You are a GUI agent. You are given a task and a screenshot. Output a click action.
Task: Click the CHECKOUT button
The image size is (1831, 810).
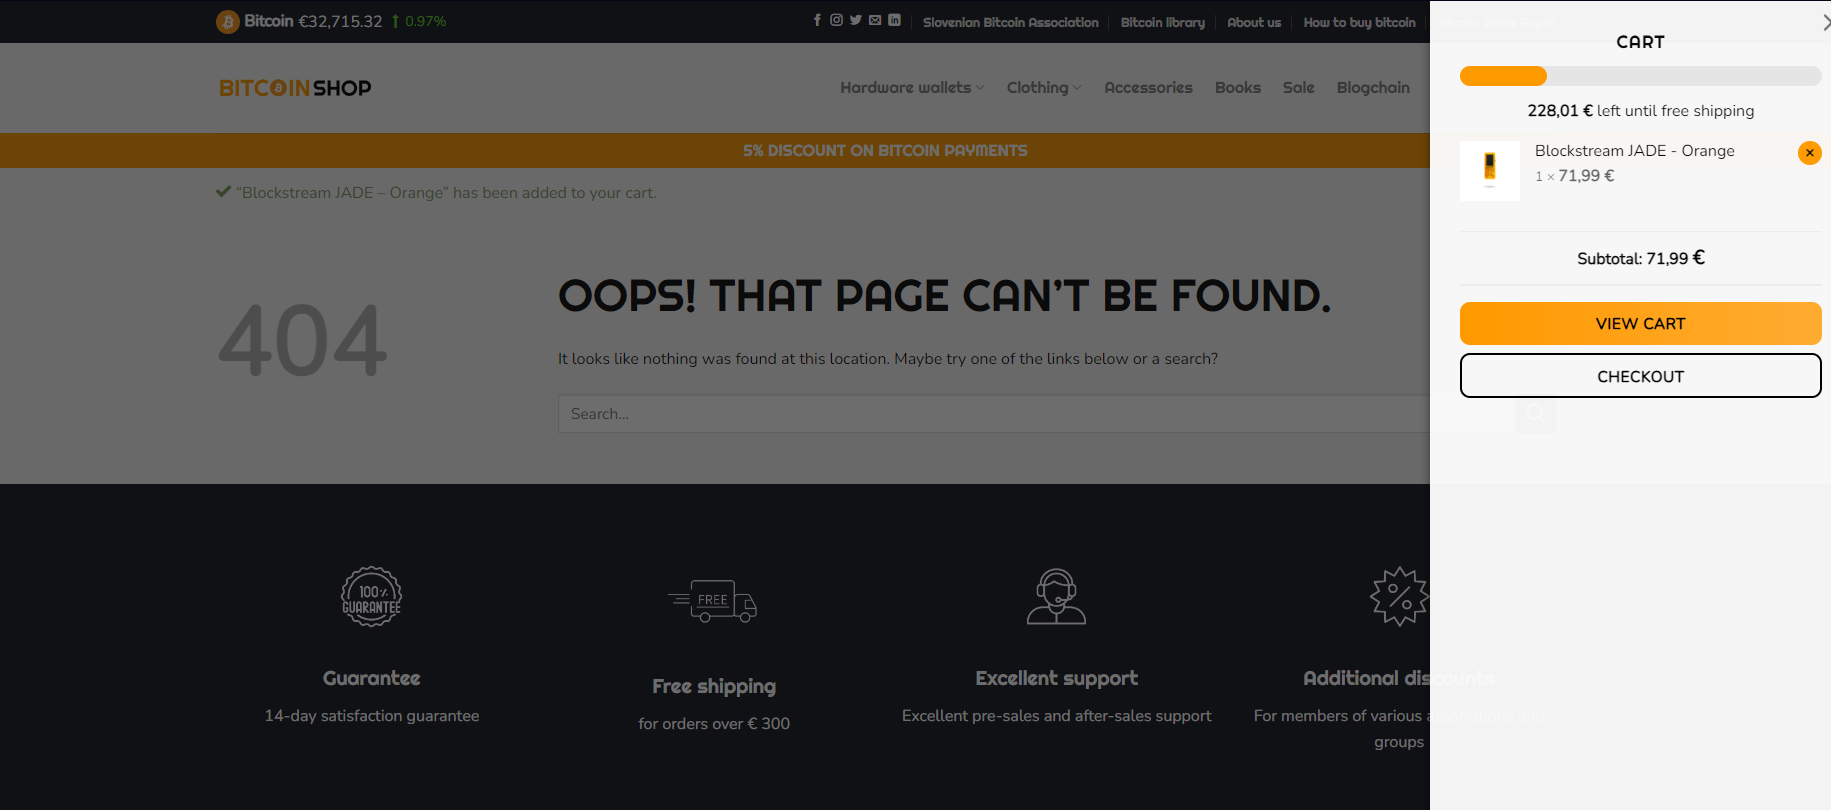(1640, 376)
